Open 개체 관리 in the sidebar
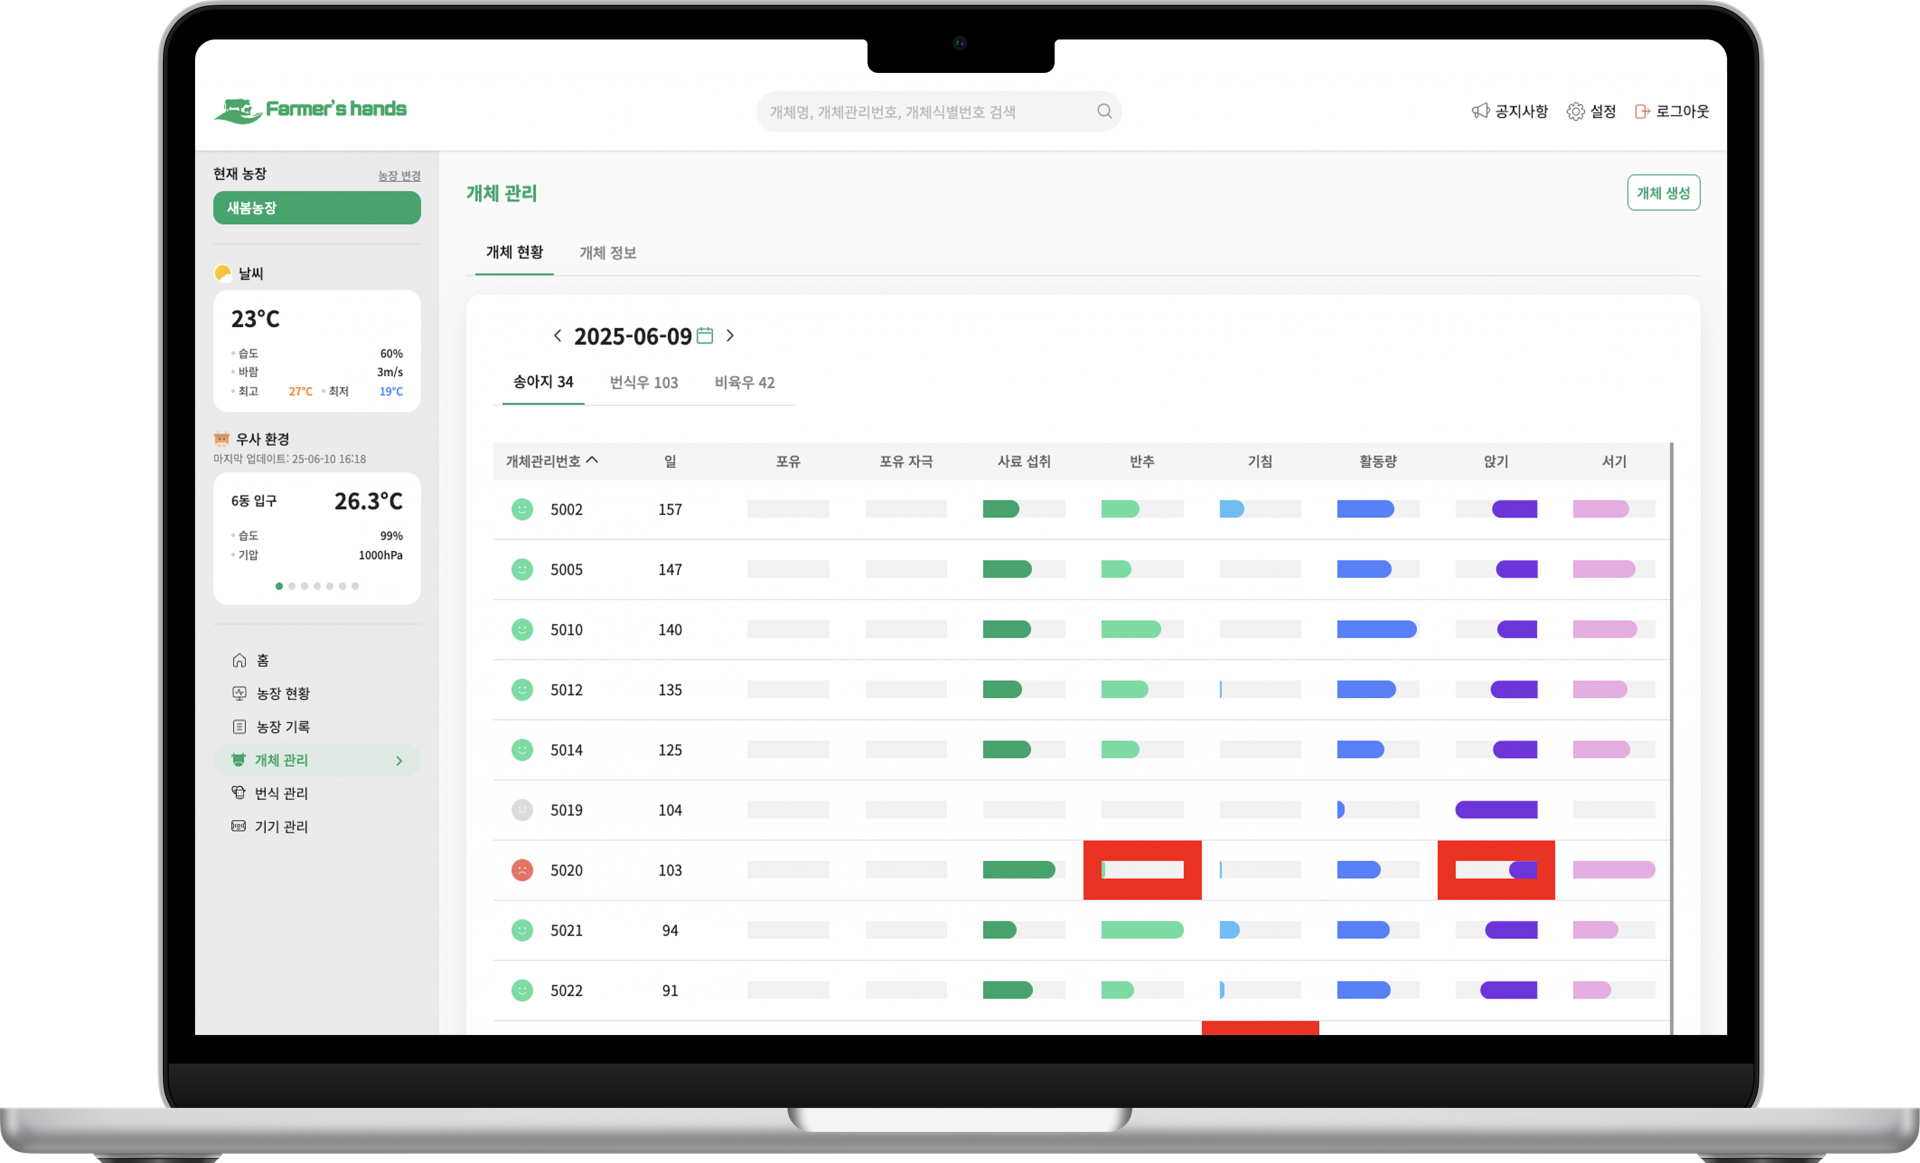 coord(317,760)
